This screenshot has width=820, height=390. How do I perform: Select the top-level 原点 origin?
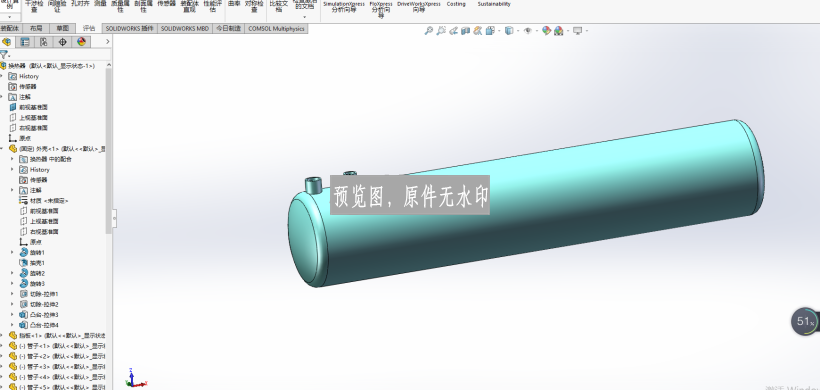20,138
